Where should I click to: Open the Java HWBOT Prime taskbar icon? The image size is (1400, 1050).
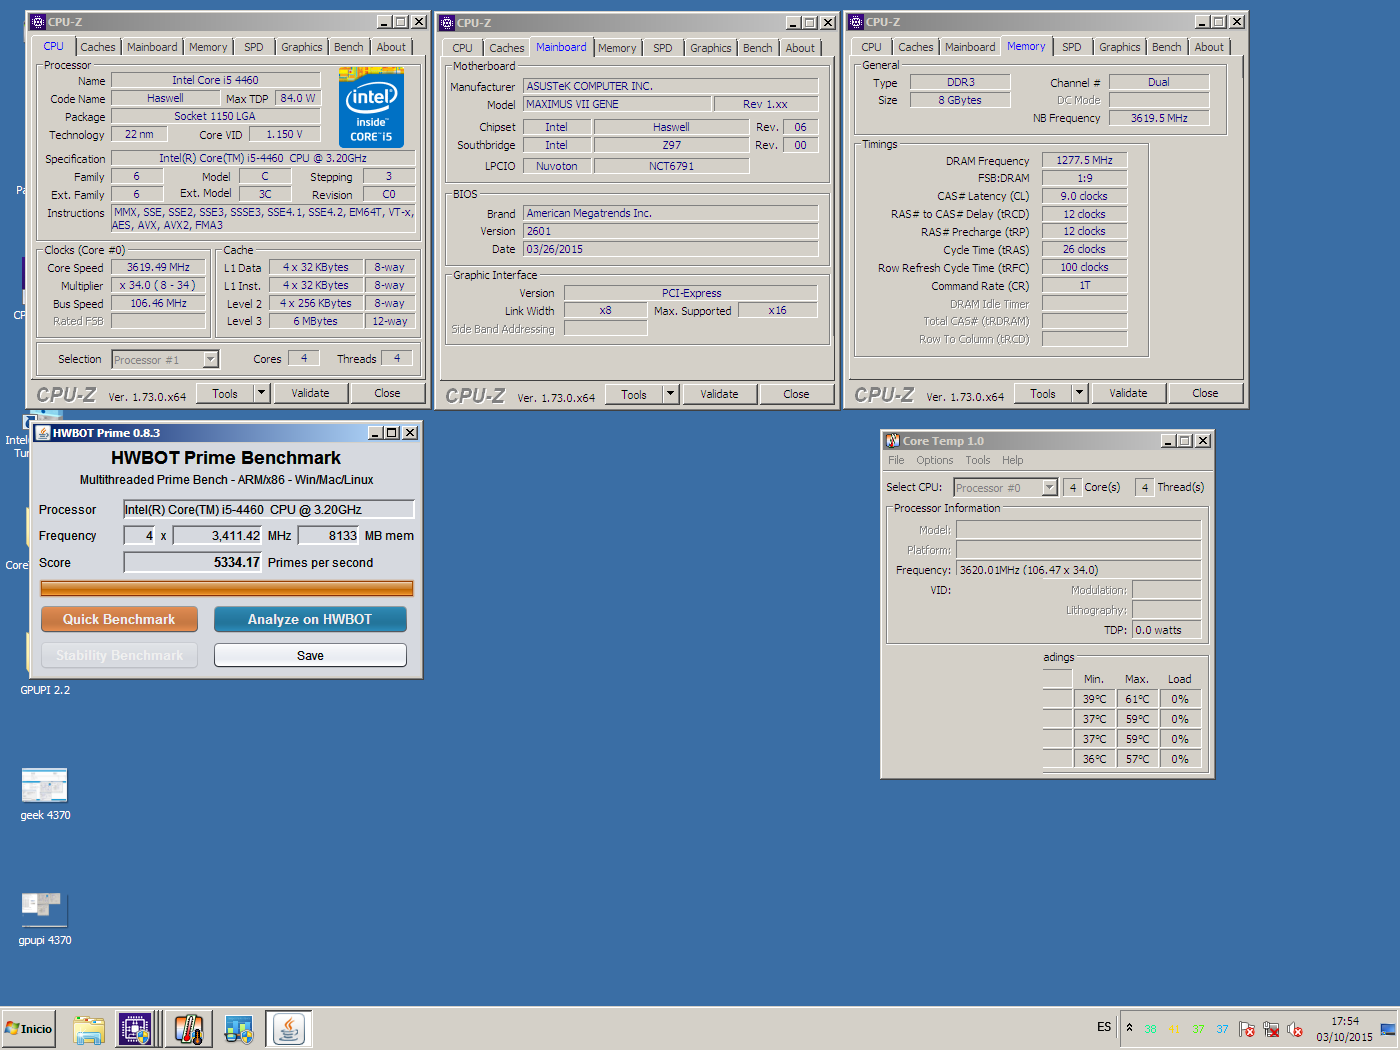click(289, 1029)
